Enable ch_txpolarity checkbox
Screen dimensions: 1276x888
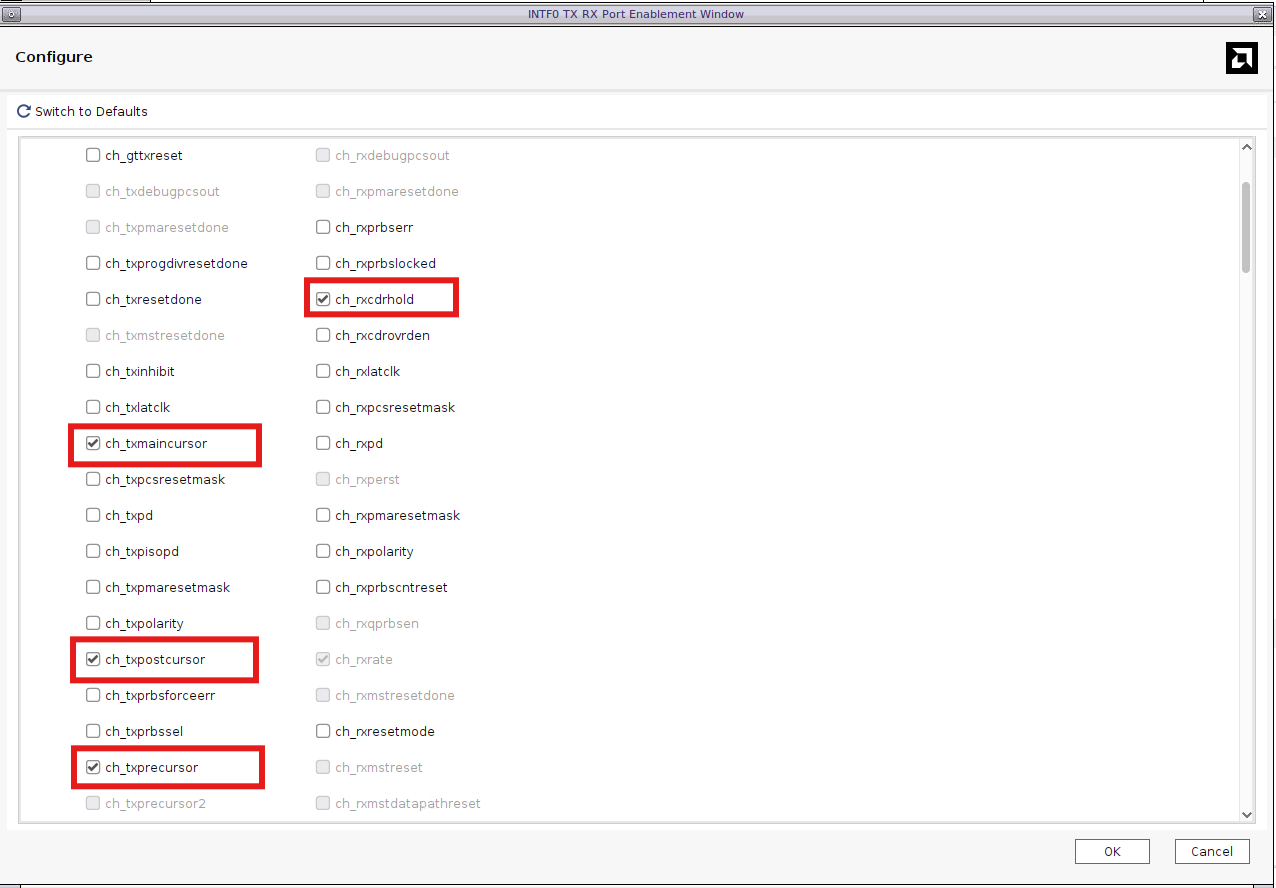(x=93, y=623)
